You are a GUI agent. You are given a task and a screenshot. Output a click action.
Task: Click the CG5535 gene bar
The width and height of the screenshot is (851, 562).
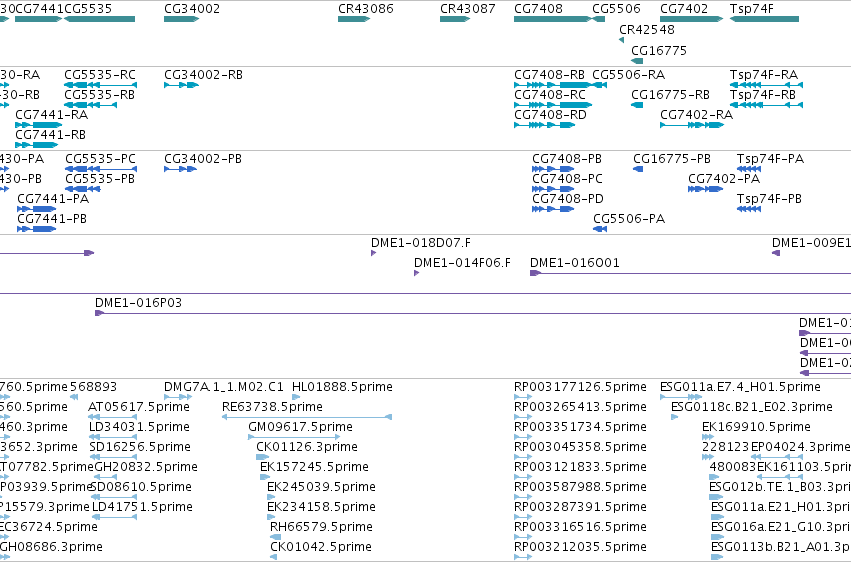coord(99,19)
